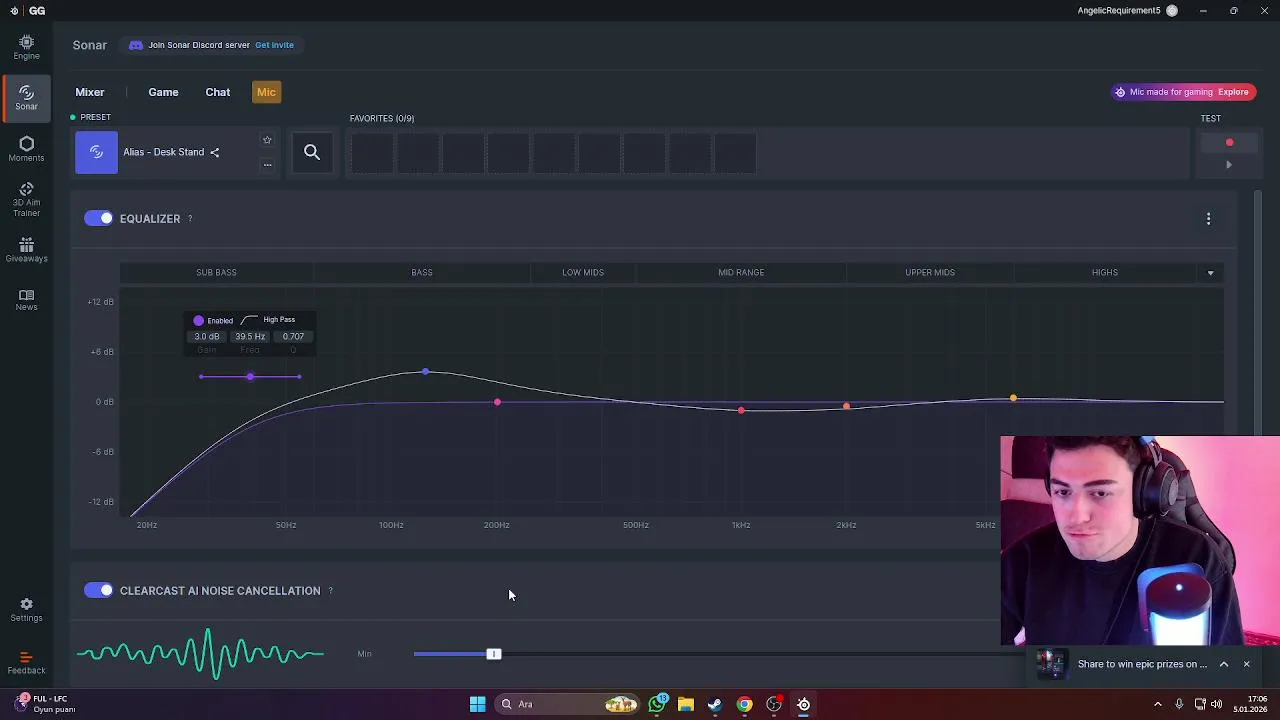Screen dimensions: 1280x720
Task: Switch to the Chat tab
Action: (x=218, y=92)
